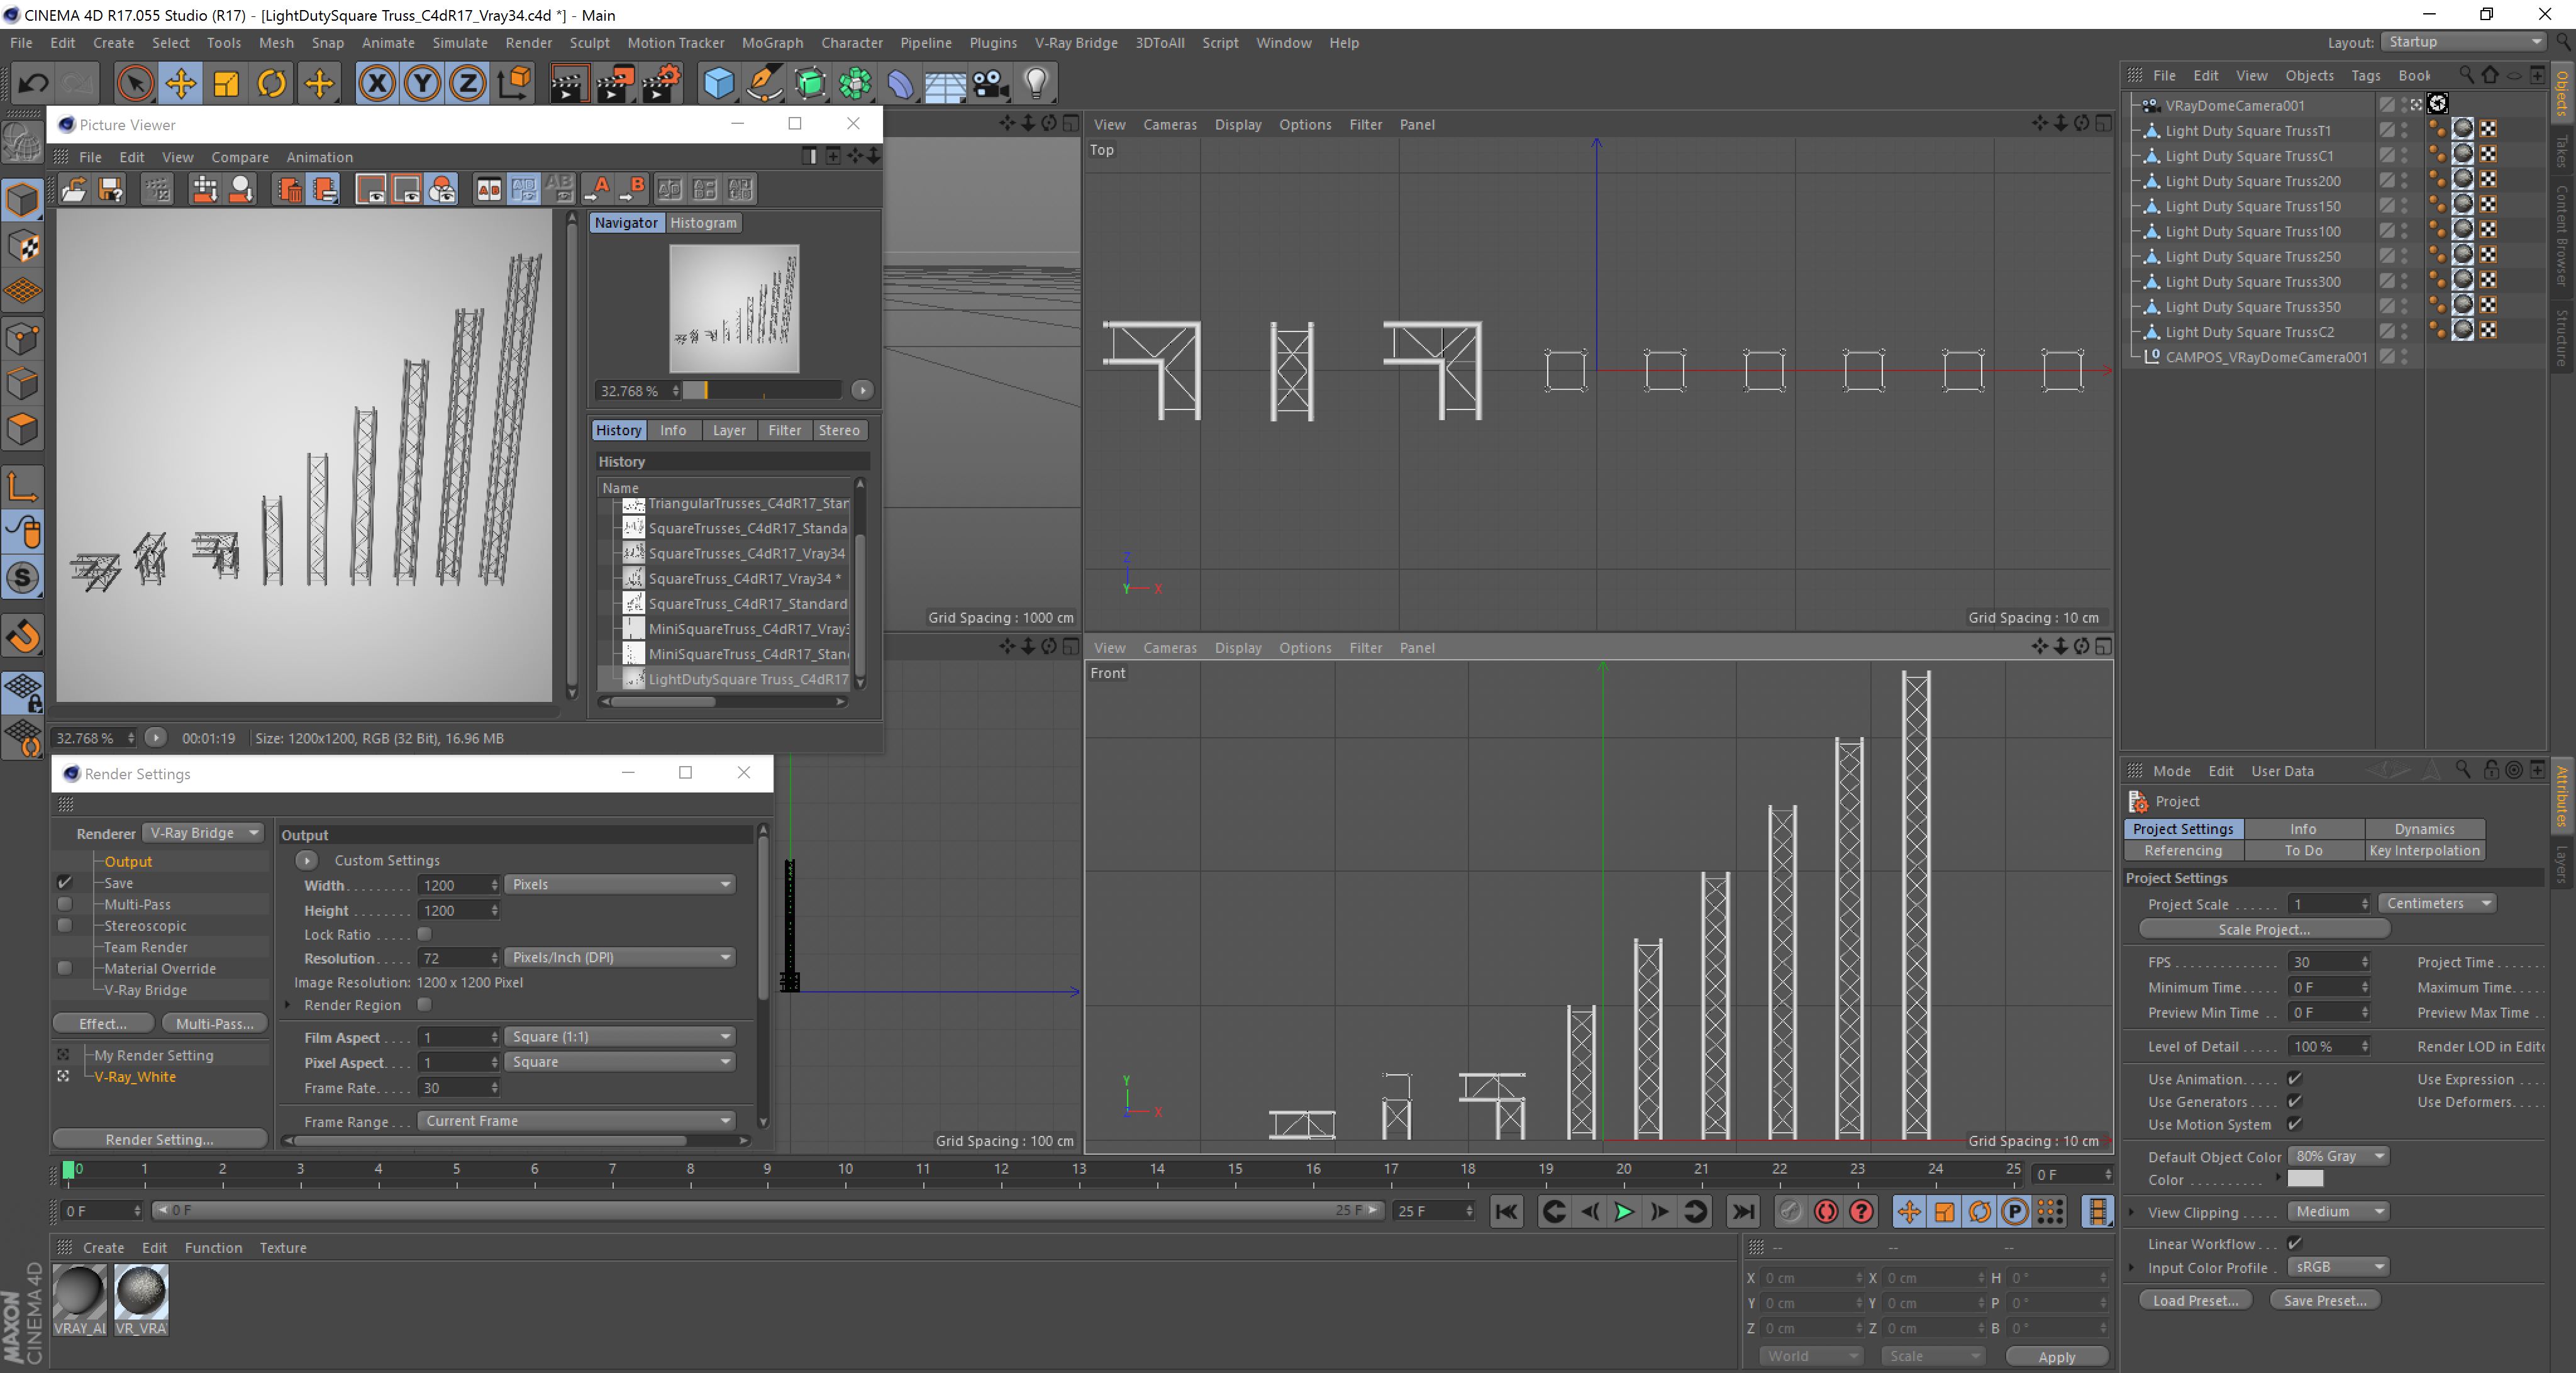Activate the Rotate tool
This screenshot has height=1373, width=2576.
272,83
